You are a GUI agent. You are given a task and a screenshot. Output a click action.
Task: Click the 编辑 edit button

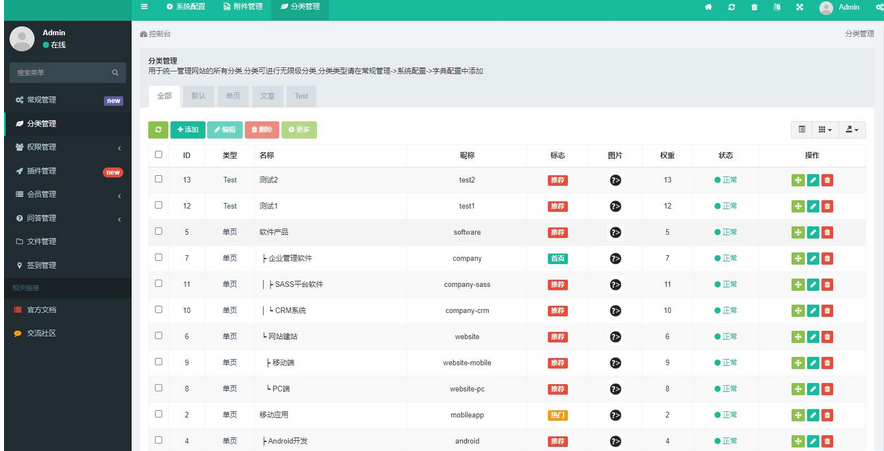coord(224,130)
